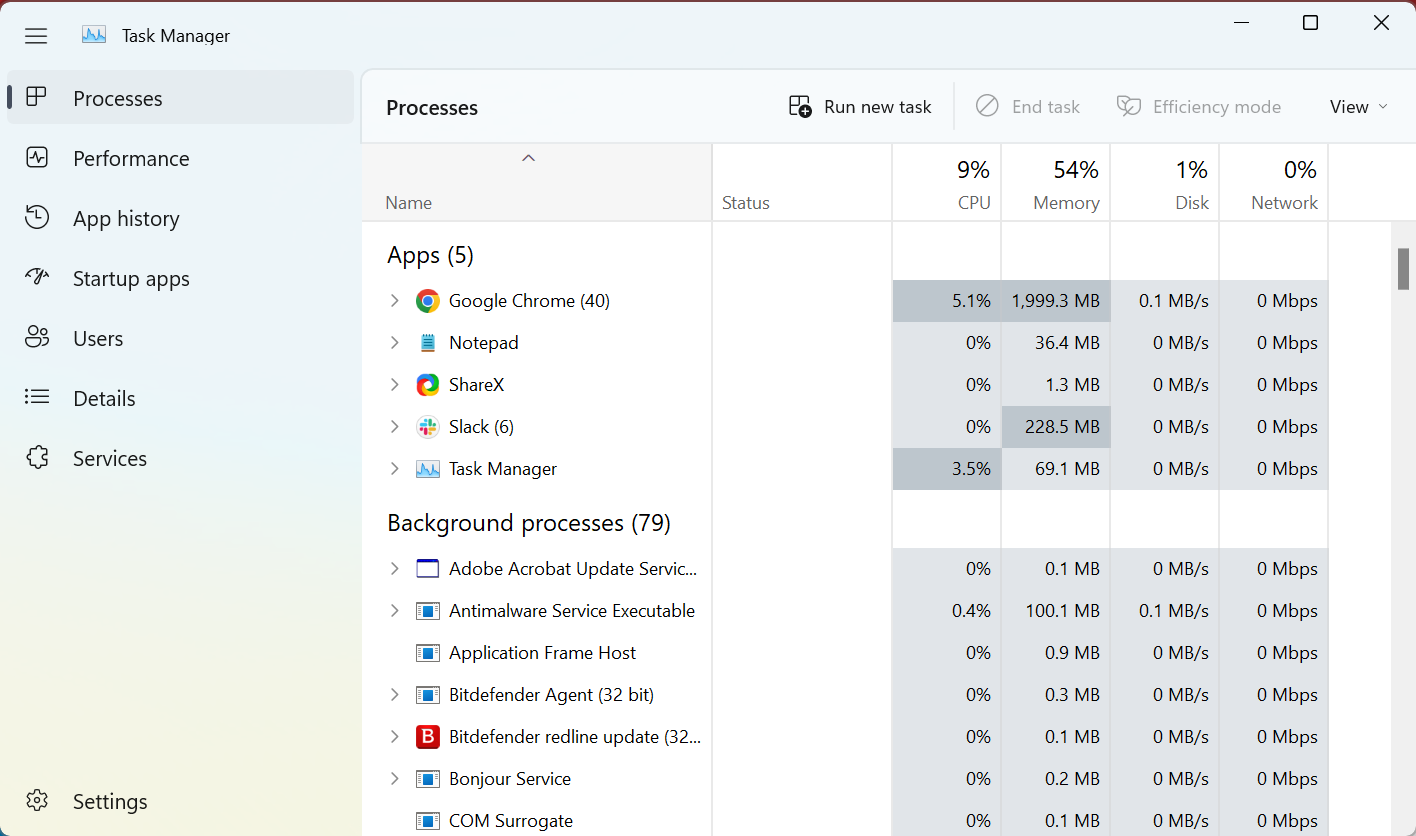This screenshot has height=836, width=1416.
Task: Switch to the Performance page
Action: pos(180,158)
